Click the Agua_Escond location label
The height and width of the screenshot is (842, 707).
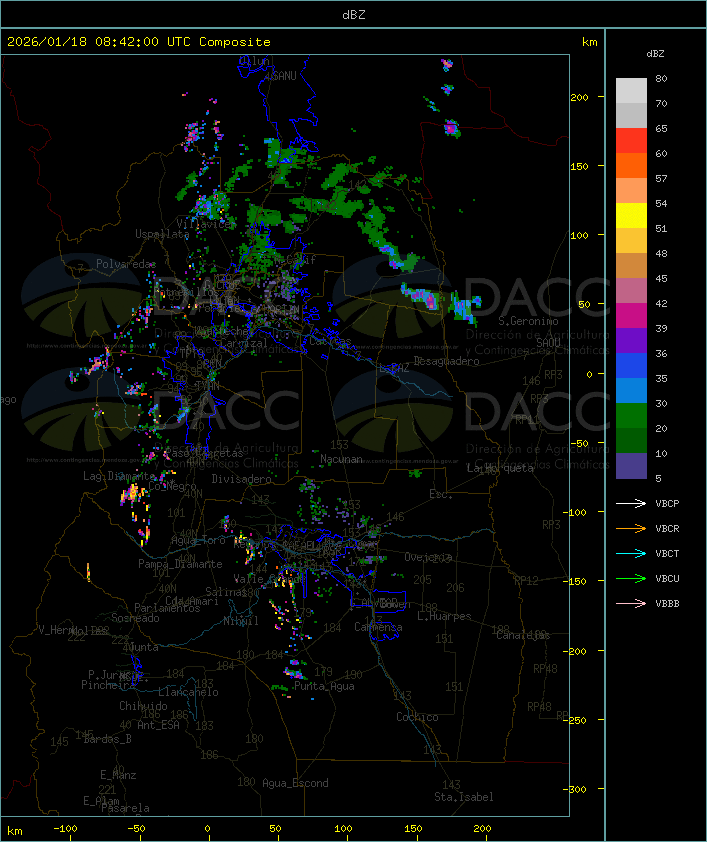click(295, 783)
